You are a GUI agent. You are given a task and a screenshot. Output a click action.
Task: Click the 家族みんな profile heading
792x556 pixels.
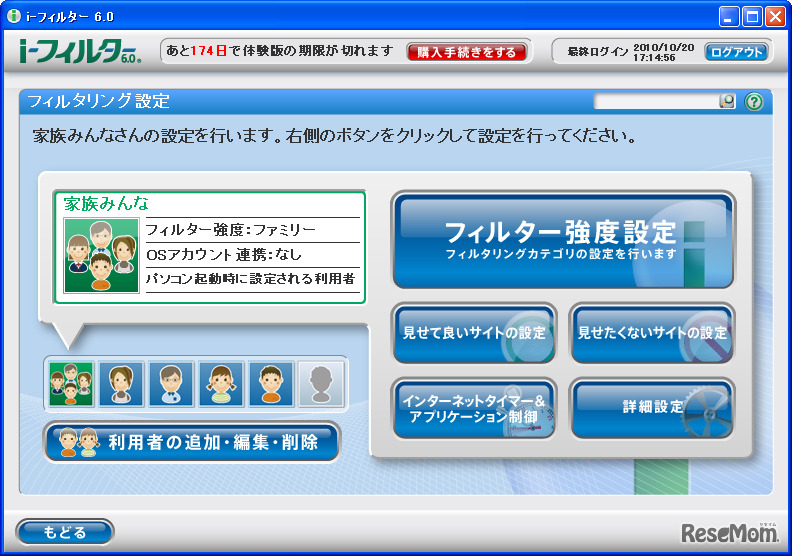[x=106, y=204]
